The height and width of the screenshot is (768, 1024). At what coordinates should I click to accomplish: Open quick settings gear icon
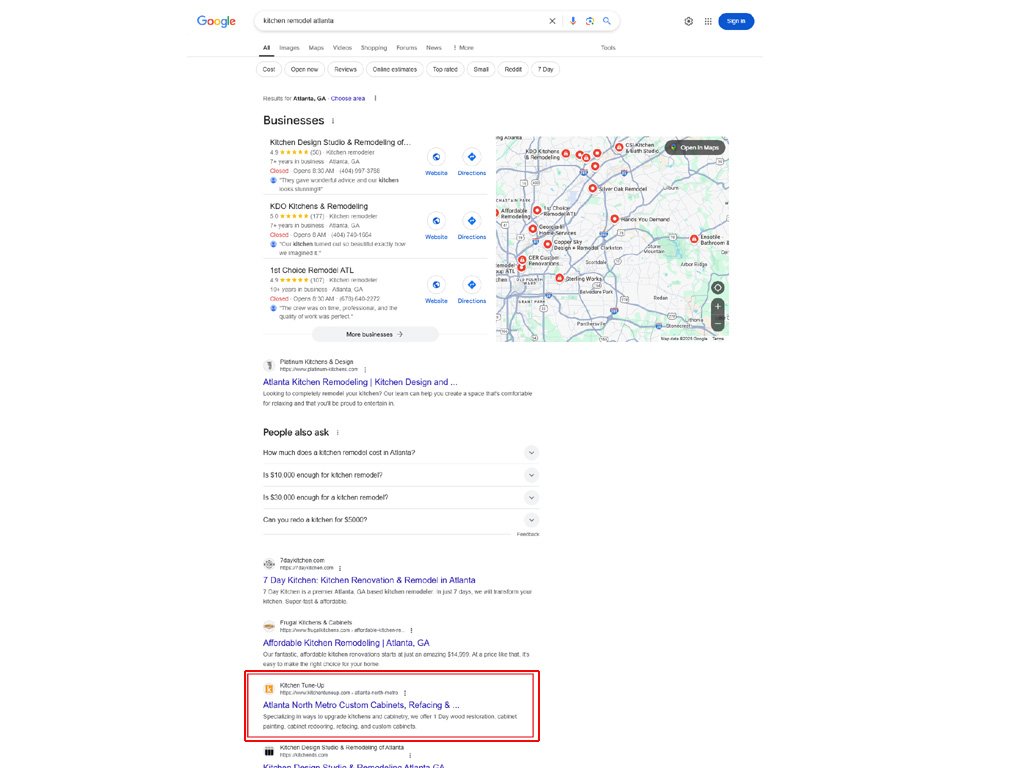tap(688, 22)
